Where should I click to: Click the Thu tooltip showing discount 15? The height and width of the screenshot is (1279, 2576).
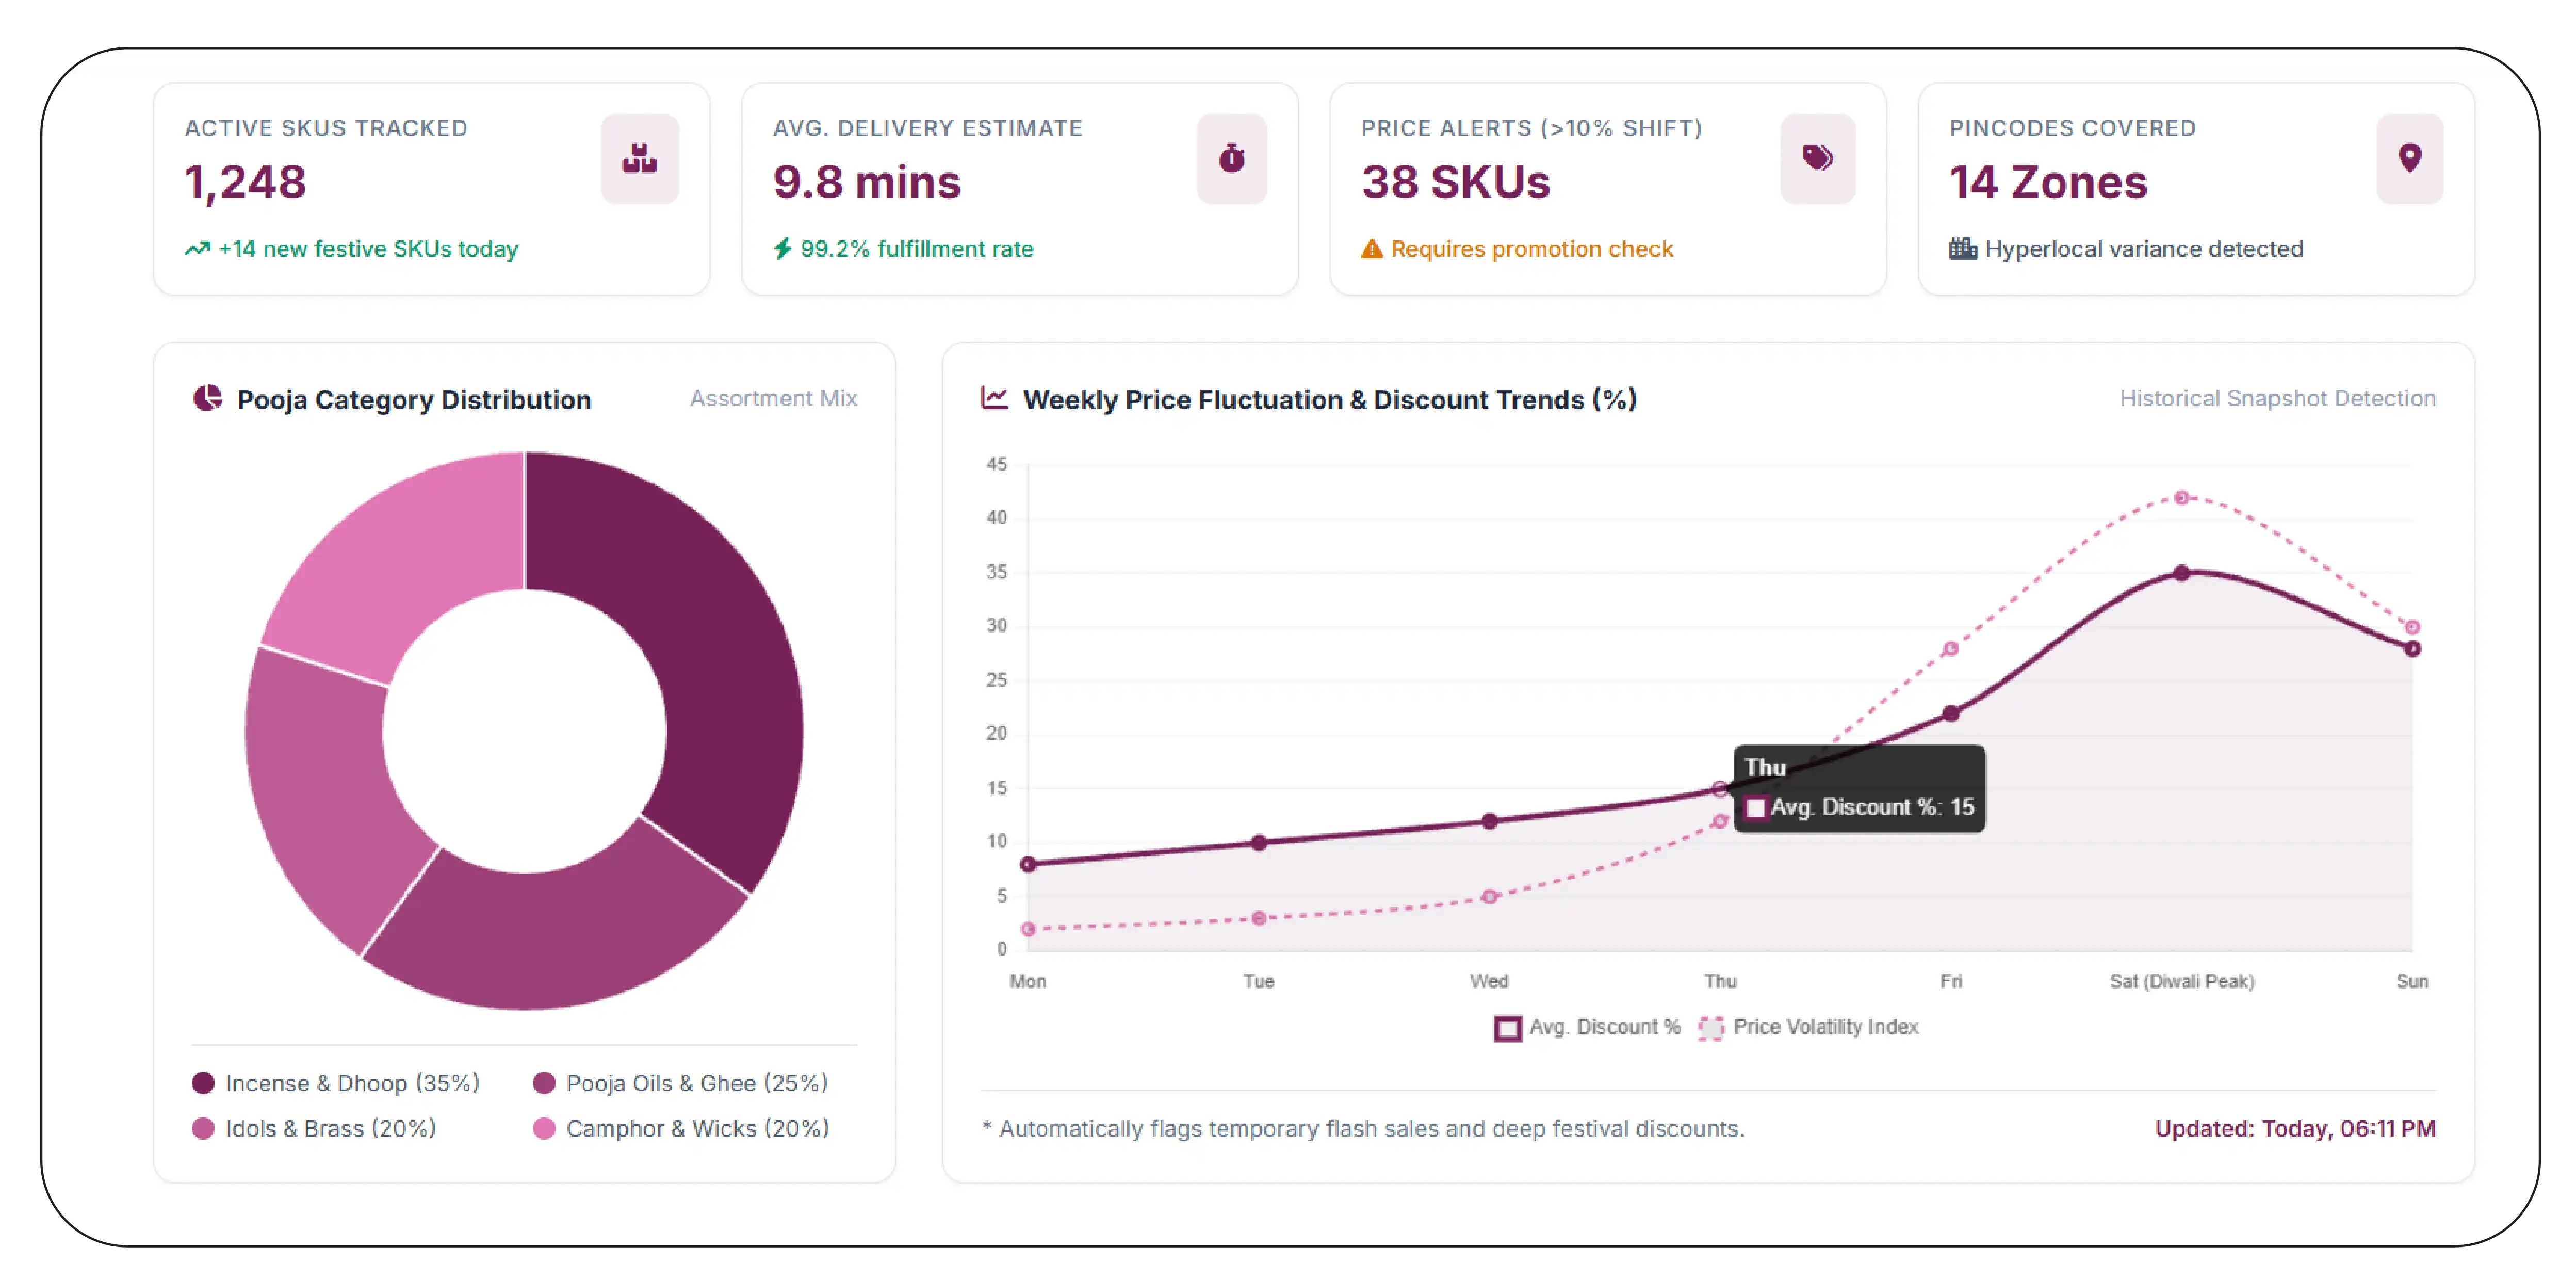pyautogui.click(x=1858, y=788)
